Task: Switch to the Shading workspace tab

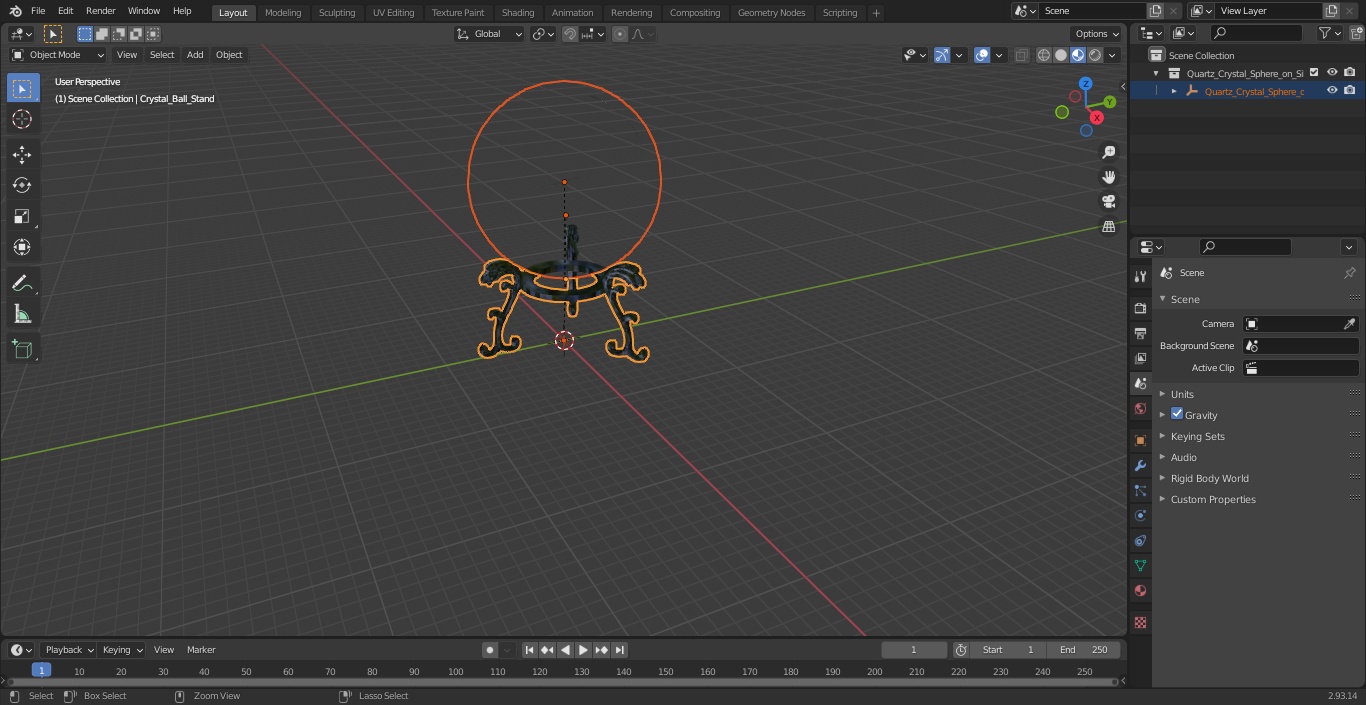Action: [x=518, y=12]
